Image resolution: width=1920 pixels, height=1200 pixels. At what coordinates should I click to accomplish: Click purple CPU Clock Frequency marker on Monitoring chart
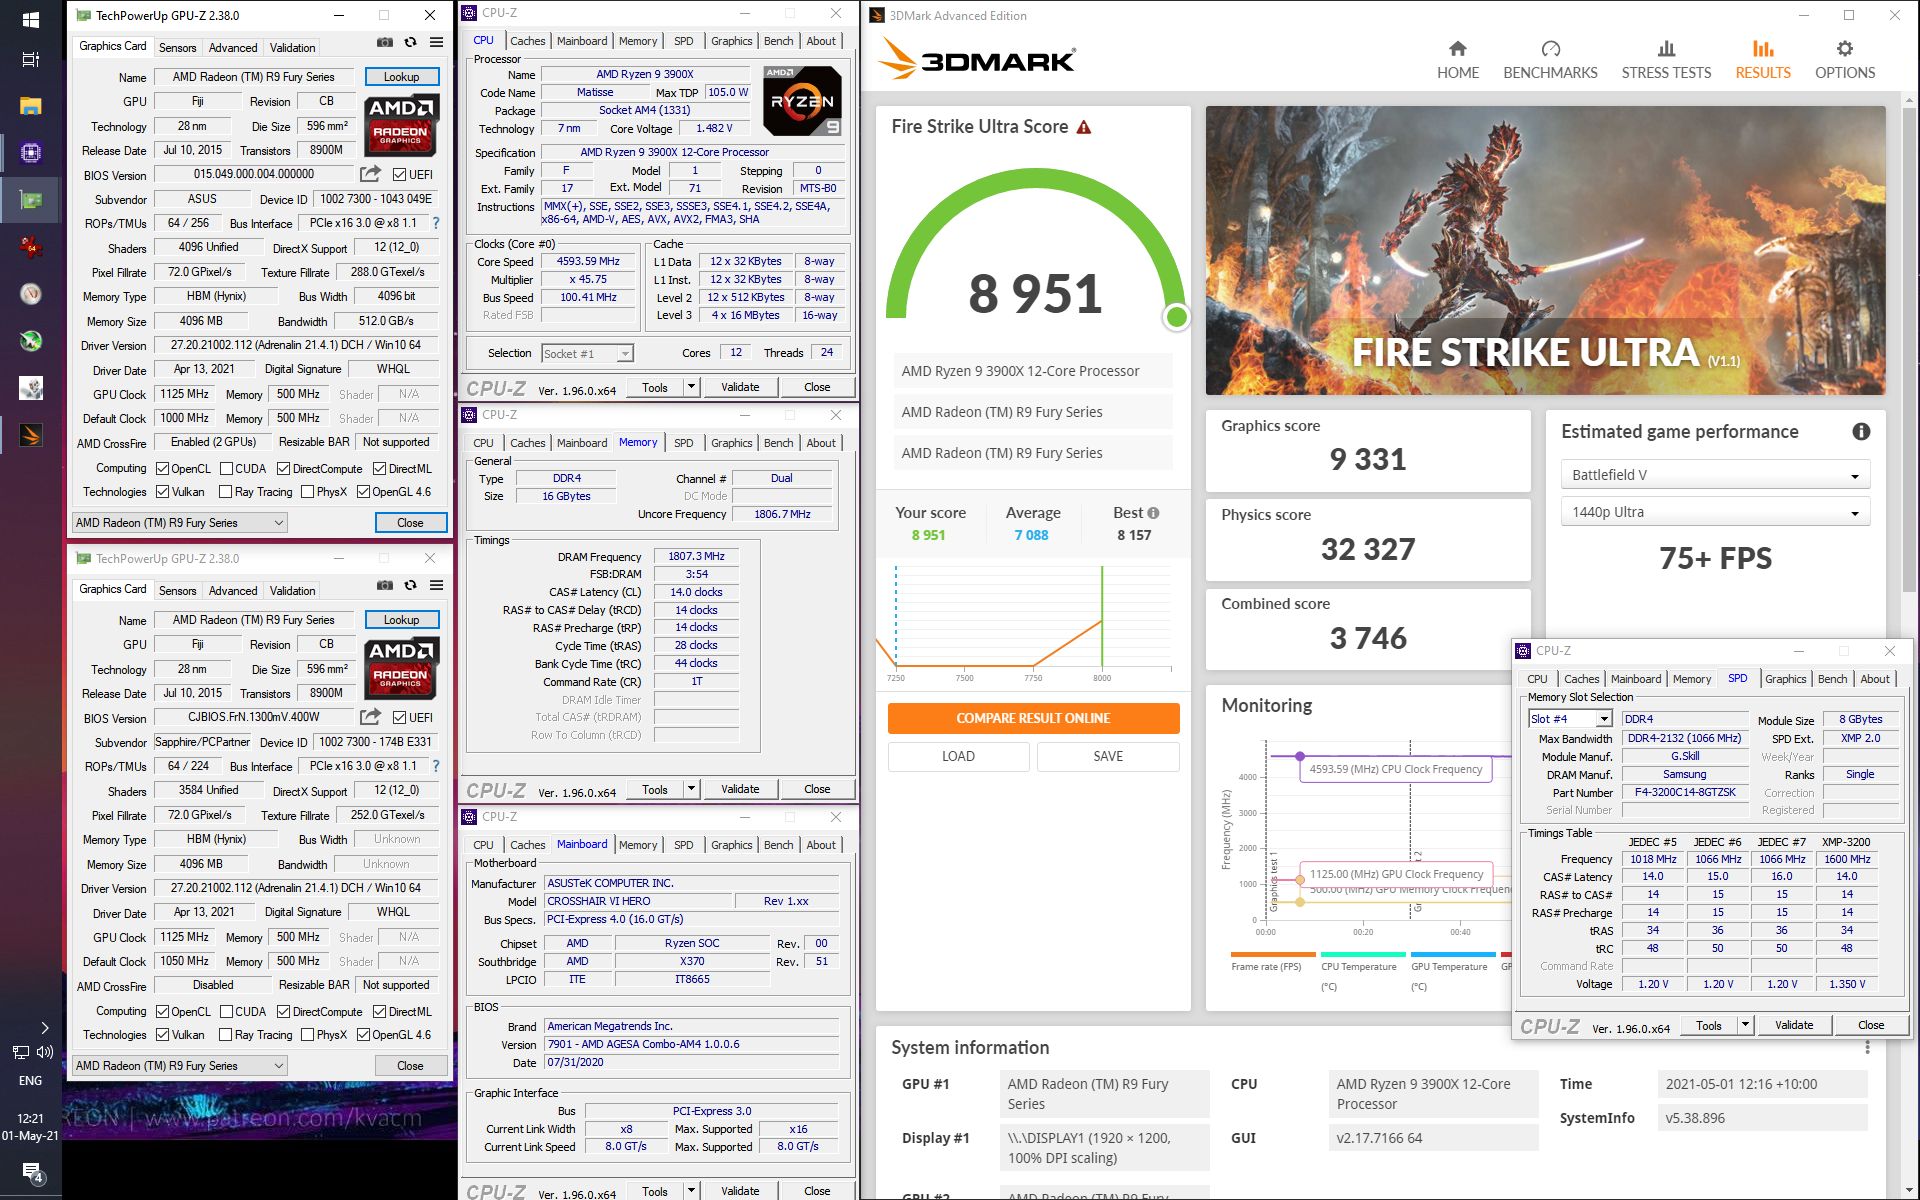(x=1300, y=756)
